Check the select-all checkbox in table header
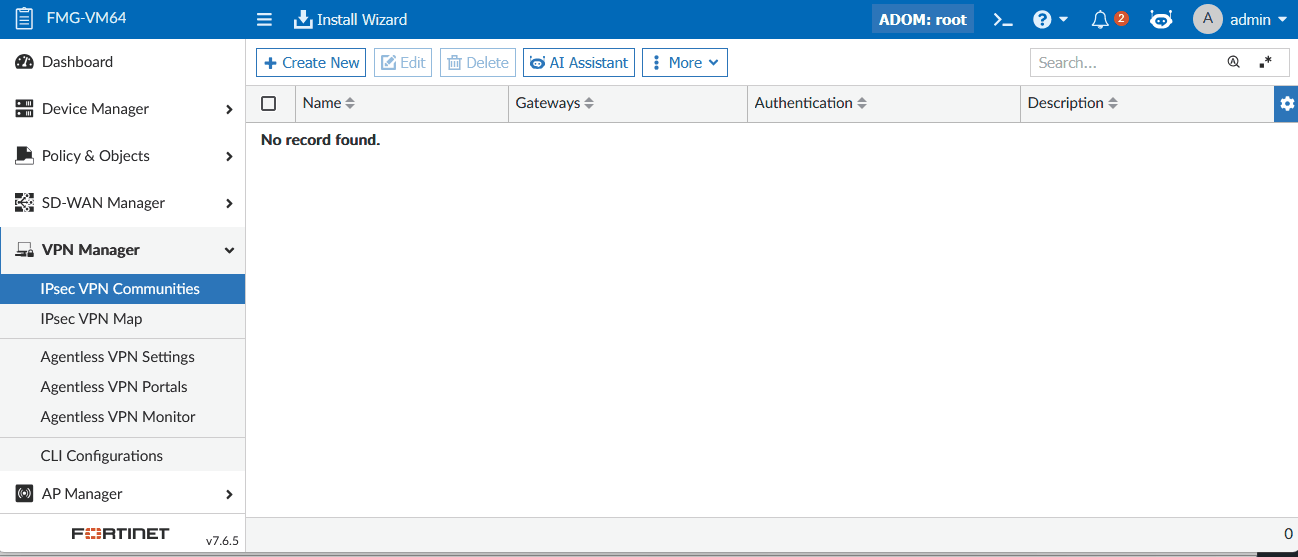 [x=268, y=103]
